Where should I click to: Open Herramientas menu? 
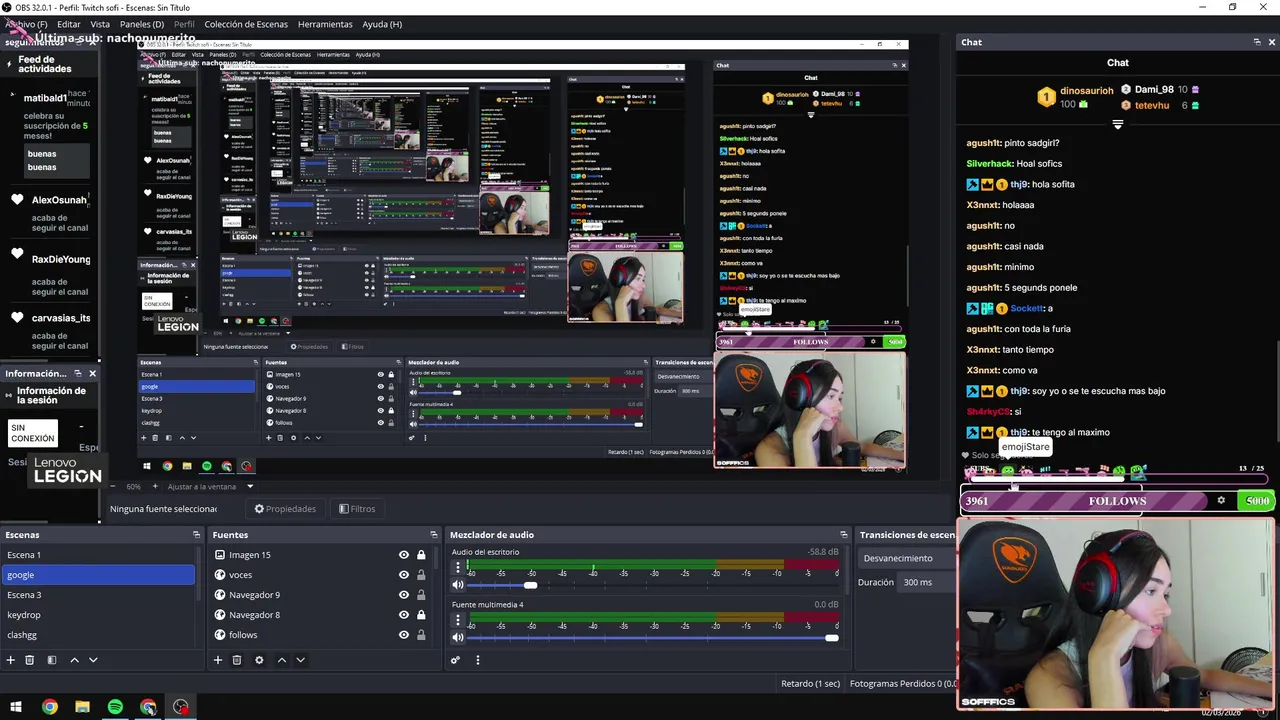(325, 24)
